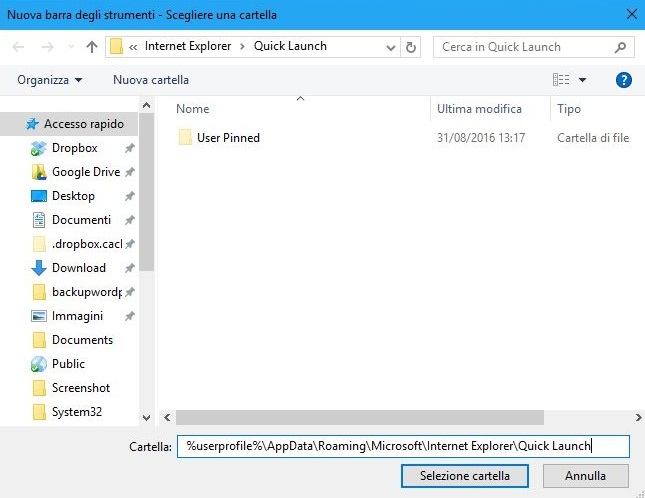Select the Download folder in sidebar
Image resolution: width=645 pixels, height=498 pixels.
[x=78, y=268]
